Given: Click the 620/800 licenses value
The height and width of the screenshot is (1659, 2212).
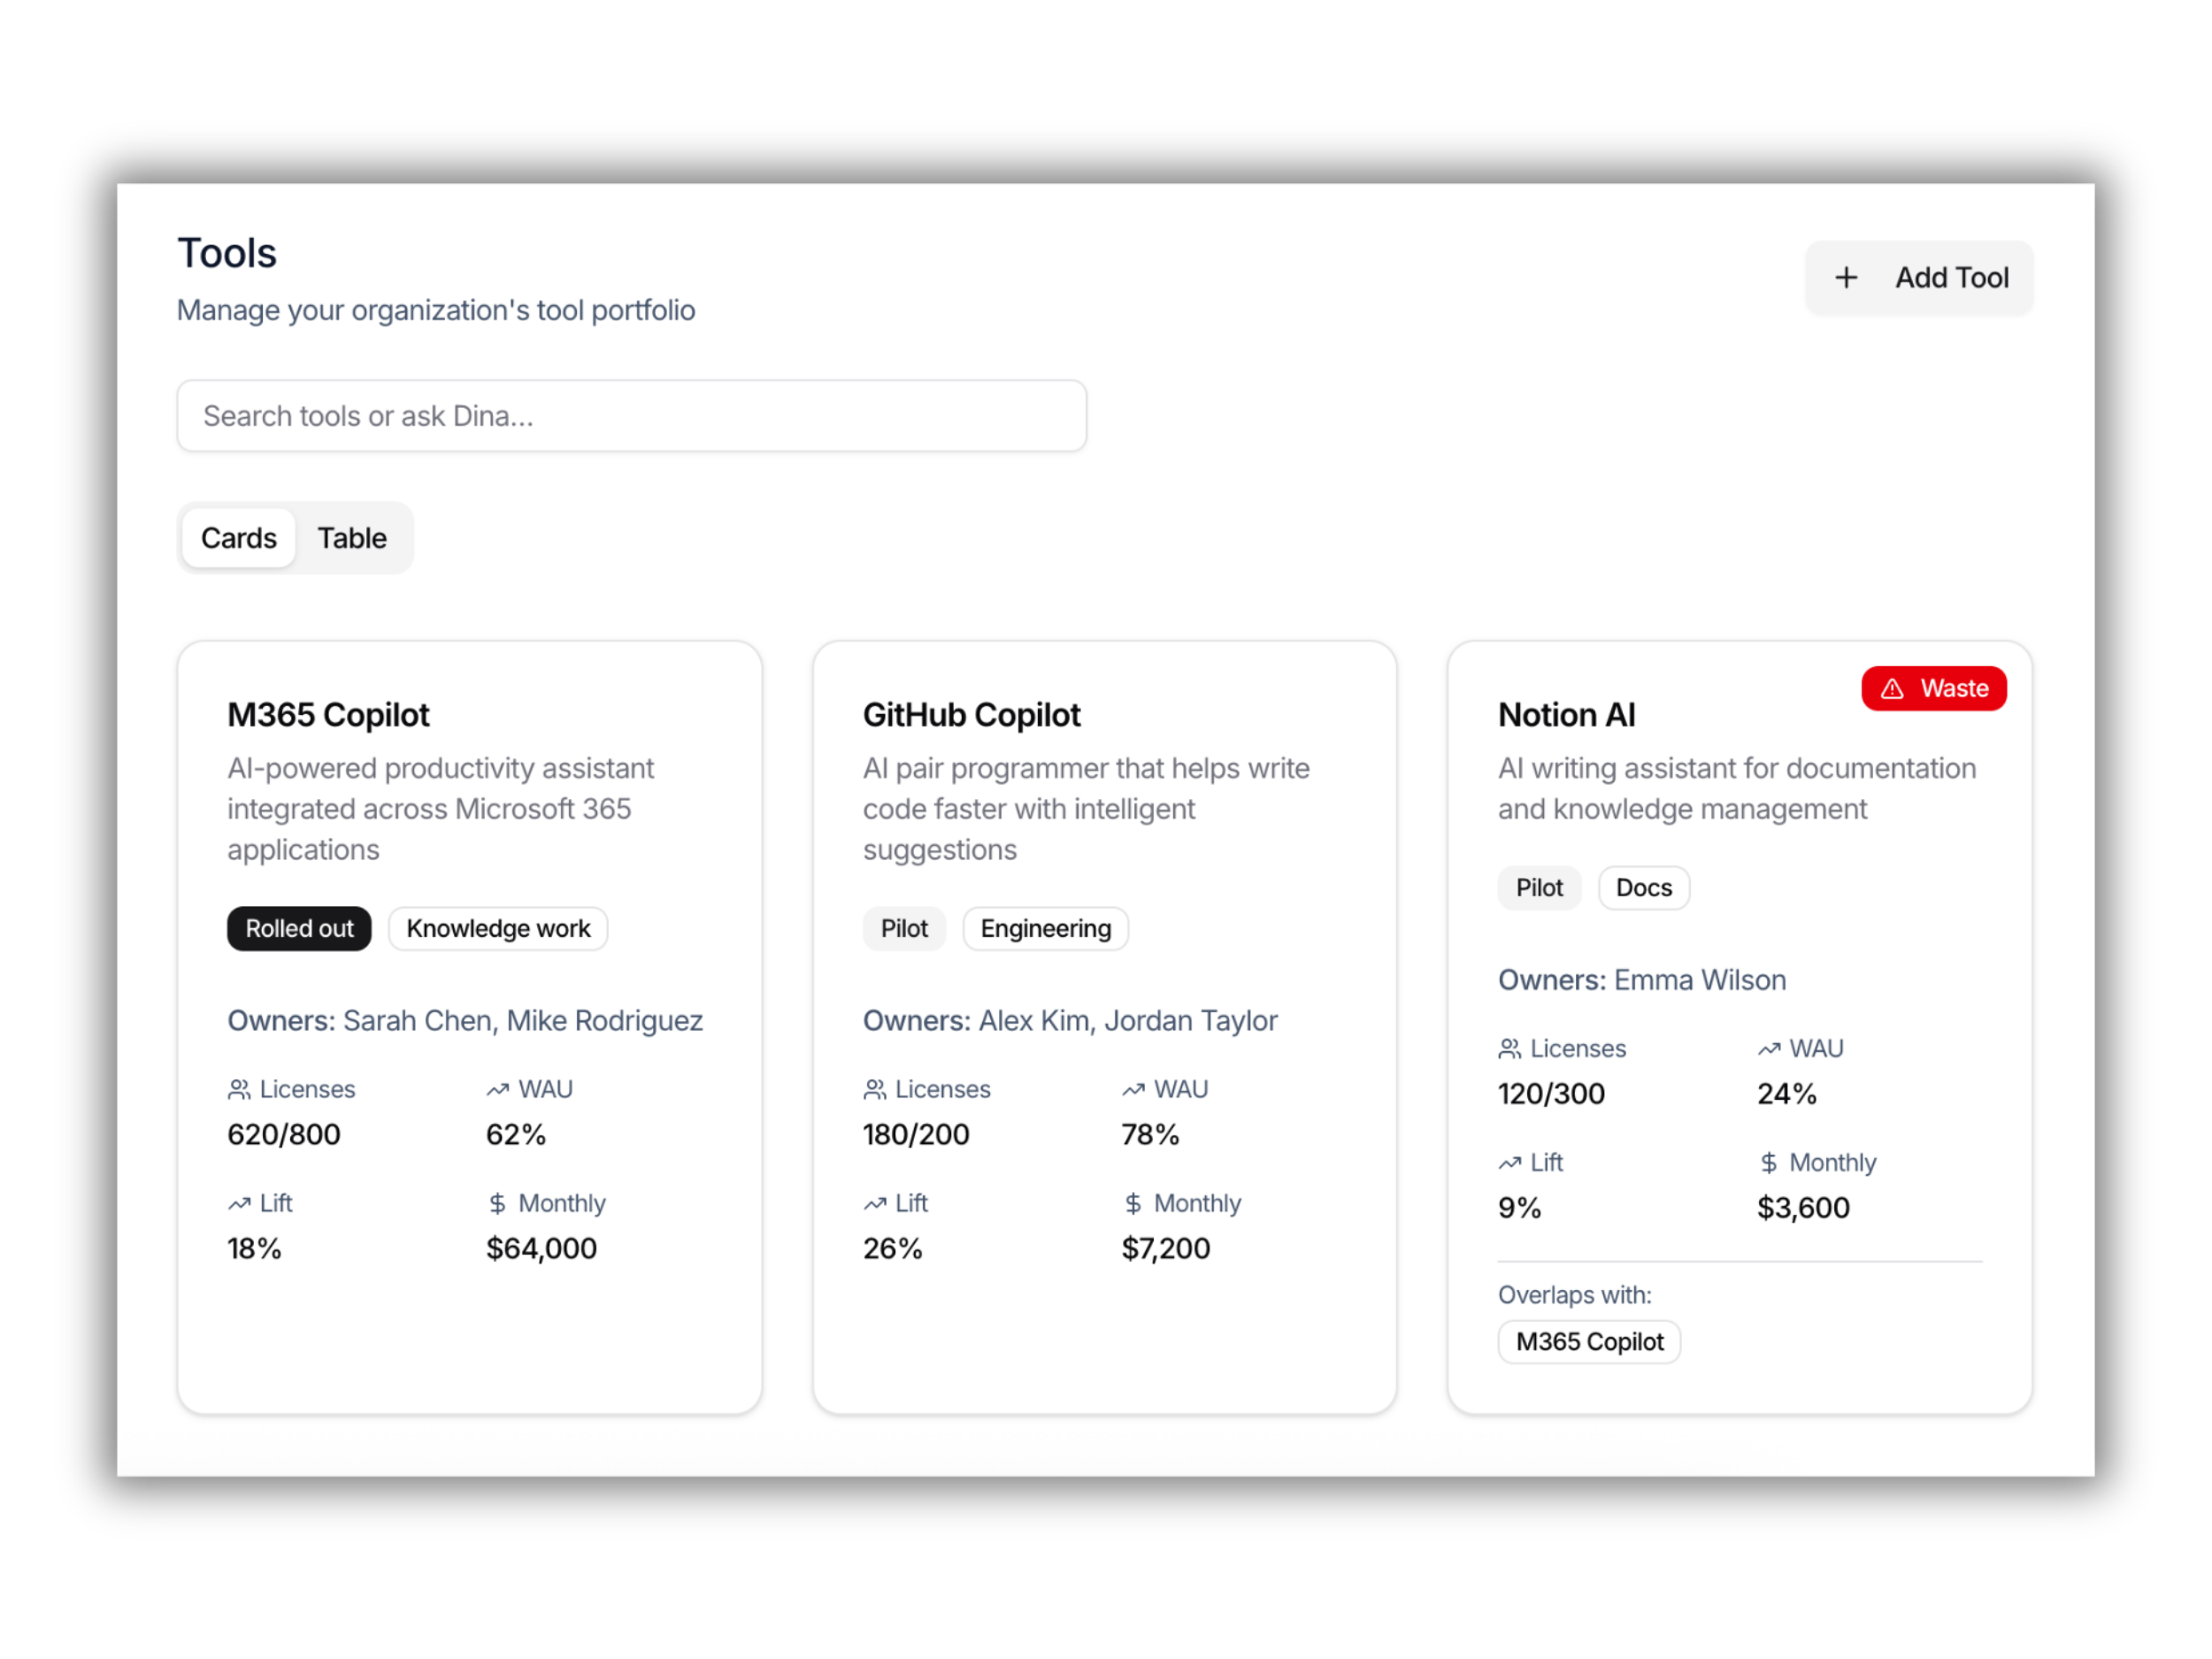Looking at the screenshot, I should coord(284,1134).
